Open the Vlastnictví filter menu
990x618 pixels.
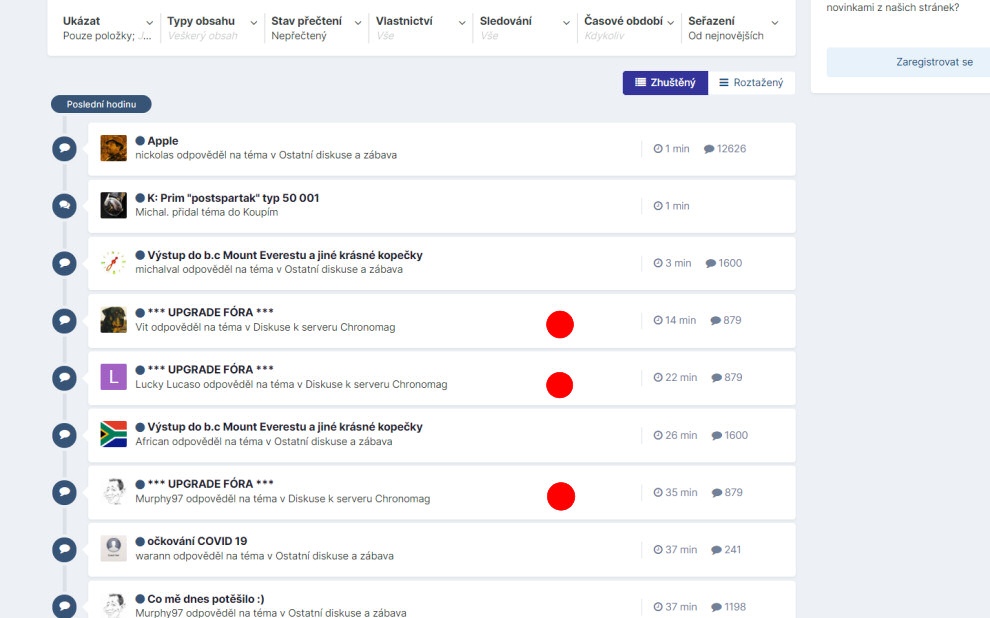pos(420,28)
